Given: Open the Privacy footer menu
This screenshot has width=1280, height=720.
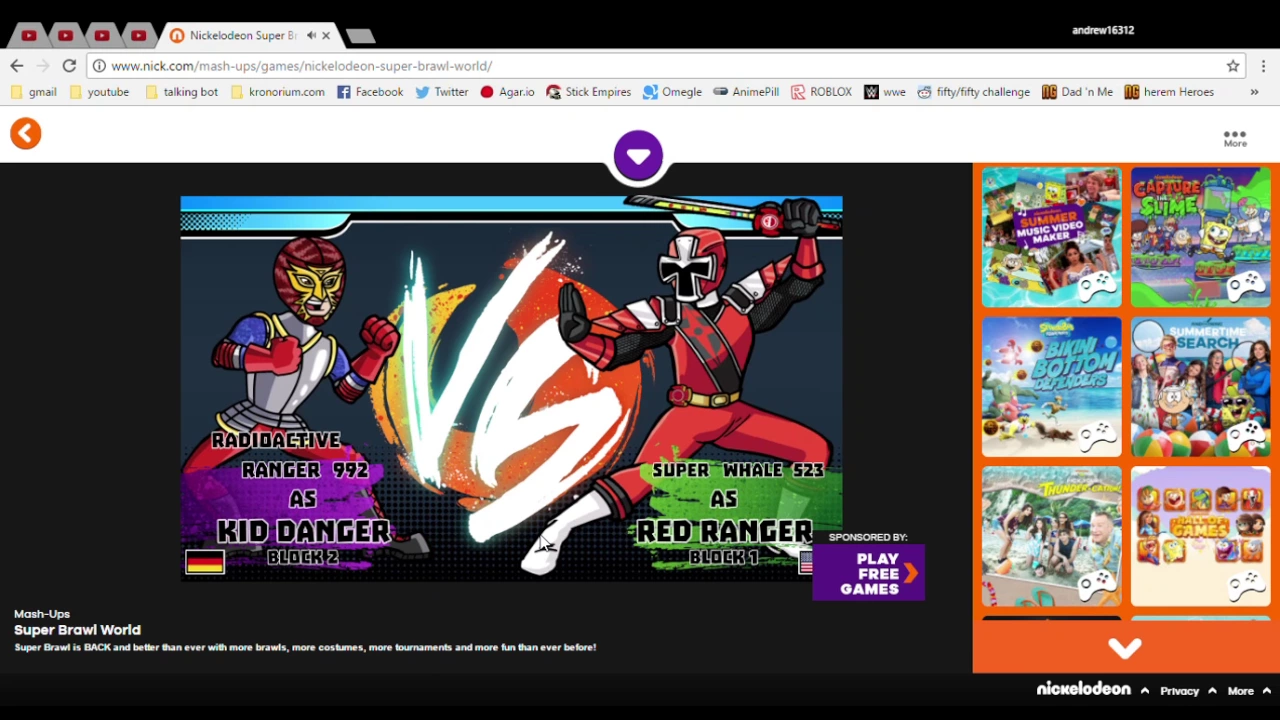Looking at the screenshot, I should coord(1179,691).
